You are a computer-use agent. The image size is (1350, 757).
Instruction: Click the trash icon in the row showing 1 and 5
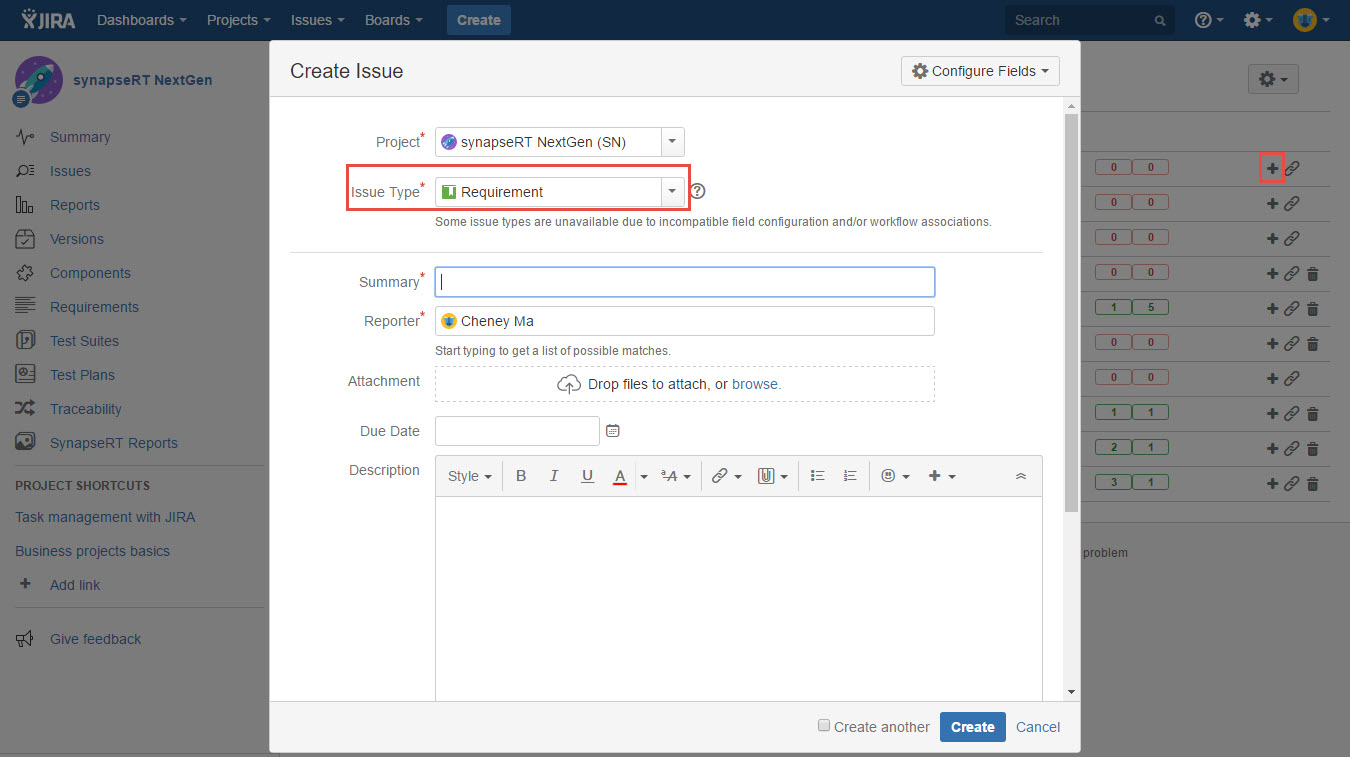pyautogui.click(x=1313, y=308)
